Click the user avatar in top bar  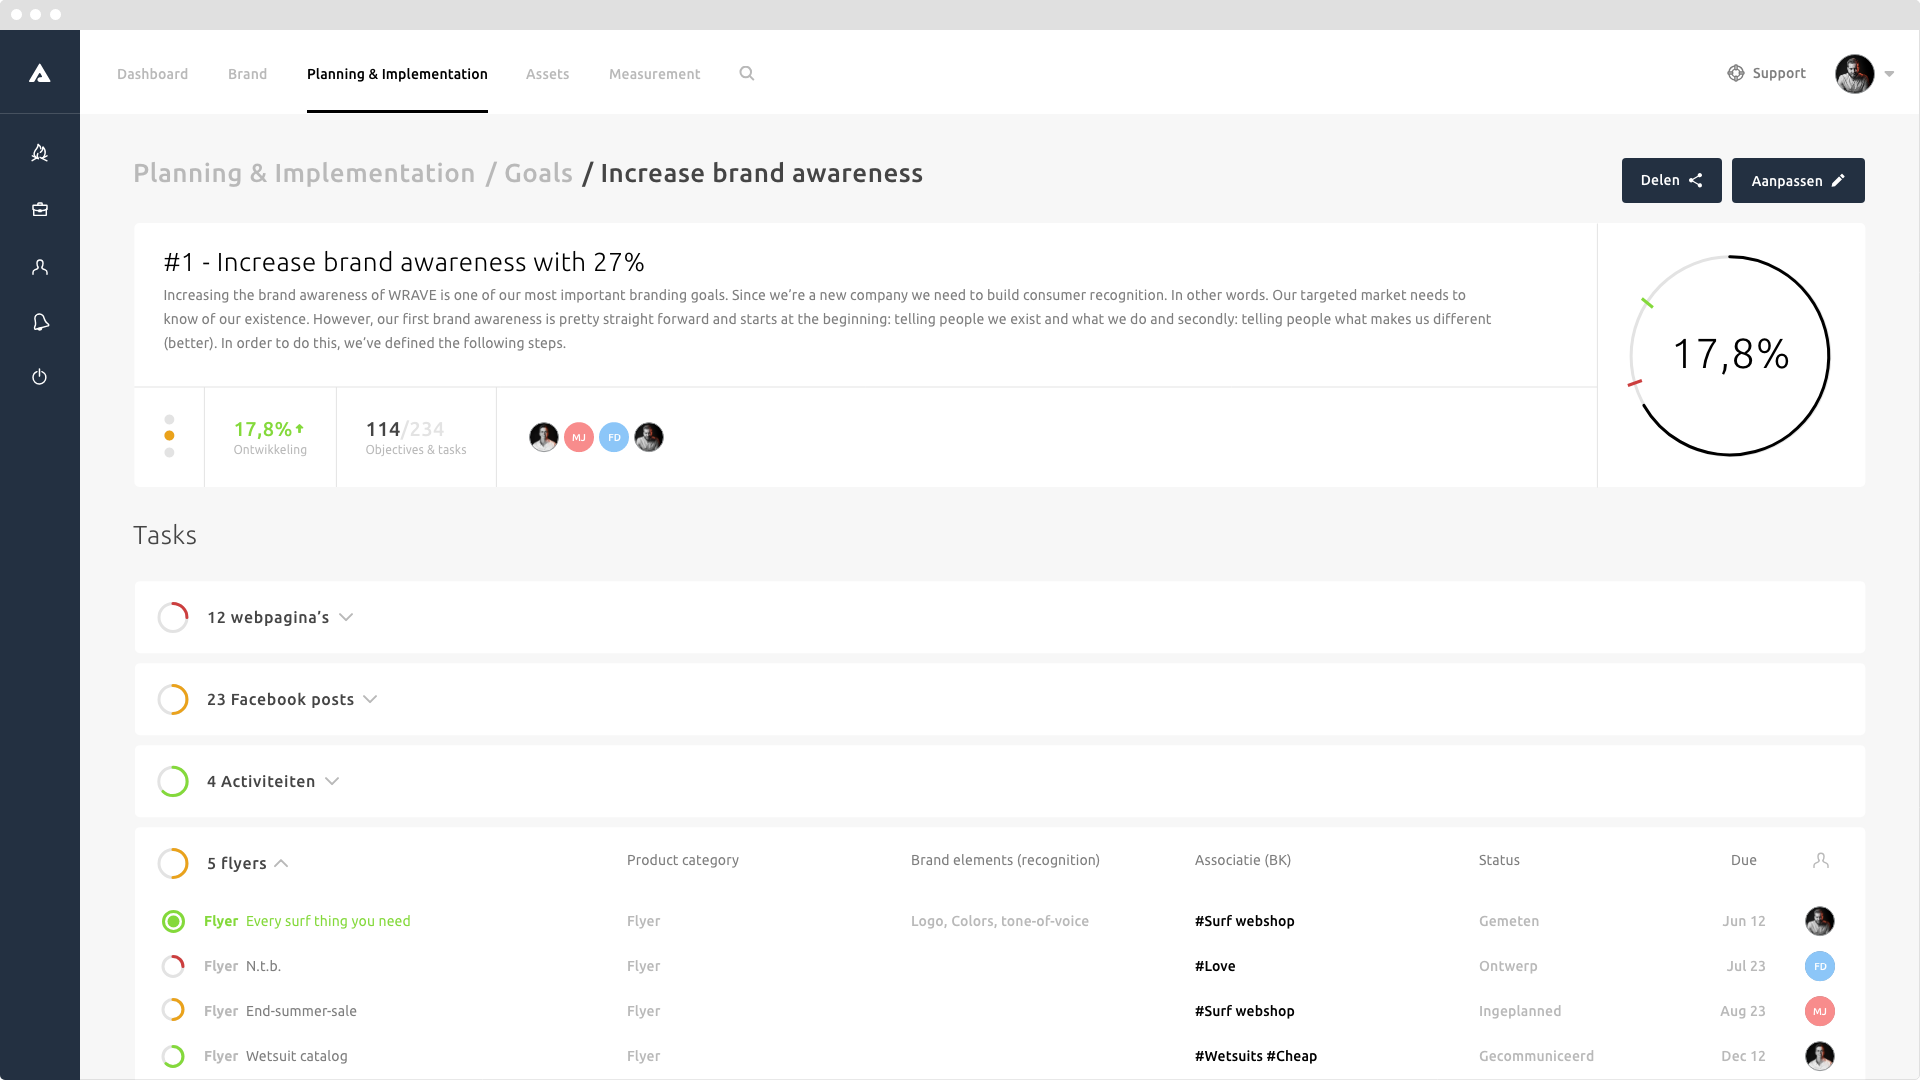point(1854,74)
